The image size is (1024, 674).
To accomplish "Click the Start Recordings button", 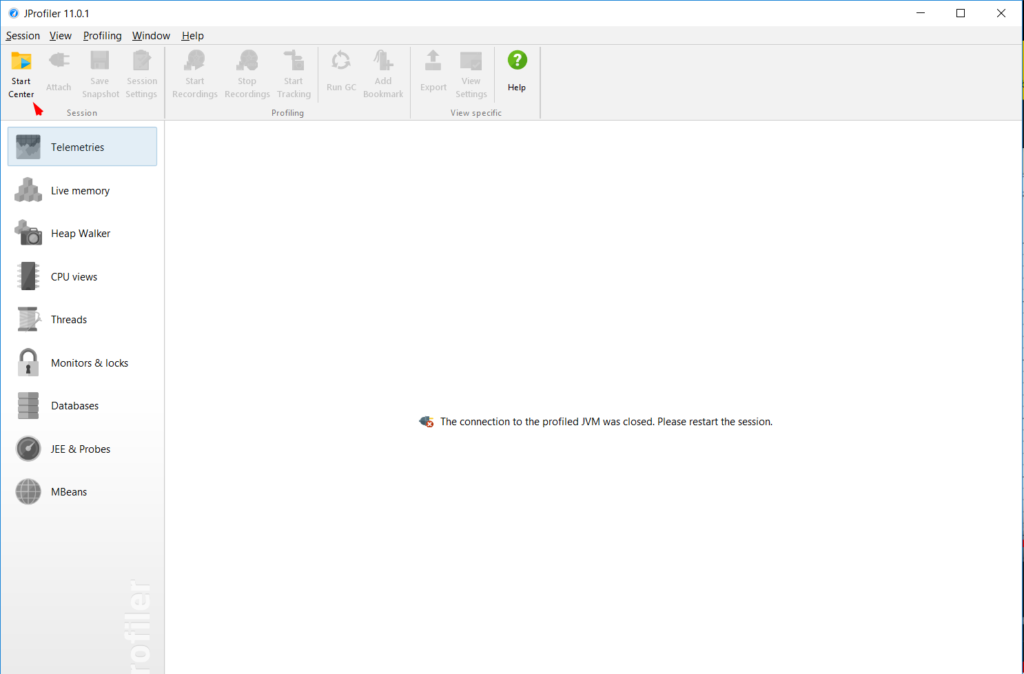I will pyautogui.click(x=195, y=73).
